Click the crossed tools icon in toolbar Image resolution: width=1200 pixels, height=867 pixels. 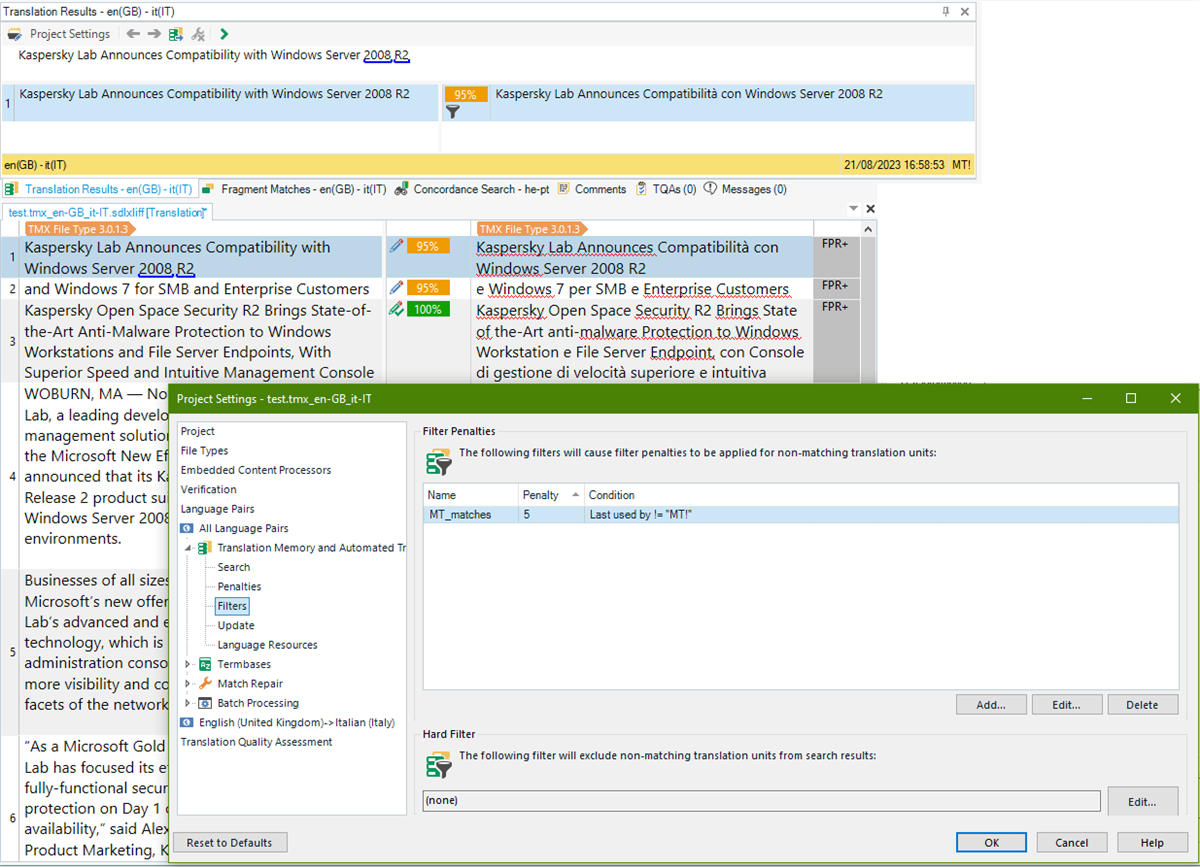coord(198,34)
